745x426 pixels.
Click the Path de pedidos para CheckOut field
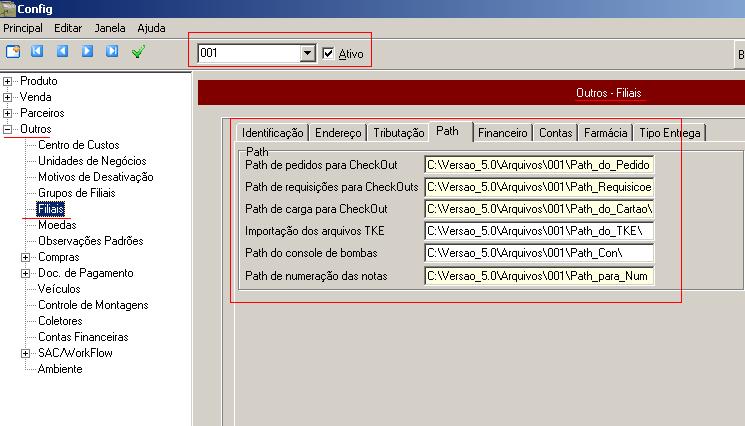[x=539, y=165]
